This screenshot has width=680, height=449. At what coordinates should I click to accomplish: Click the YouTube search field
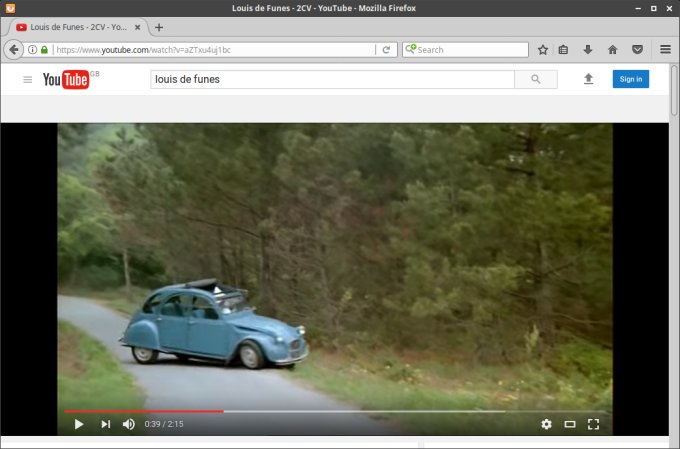click(x=332, y=79)
